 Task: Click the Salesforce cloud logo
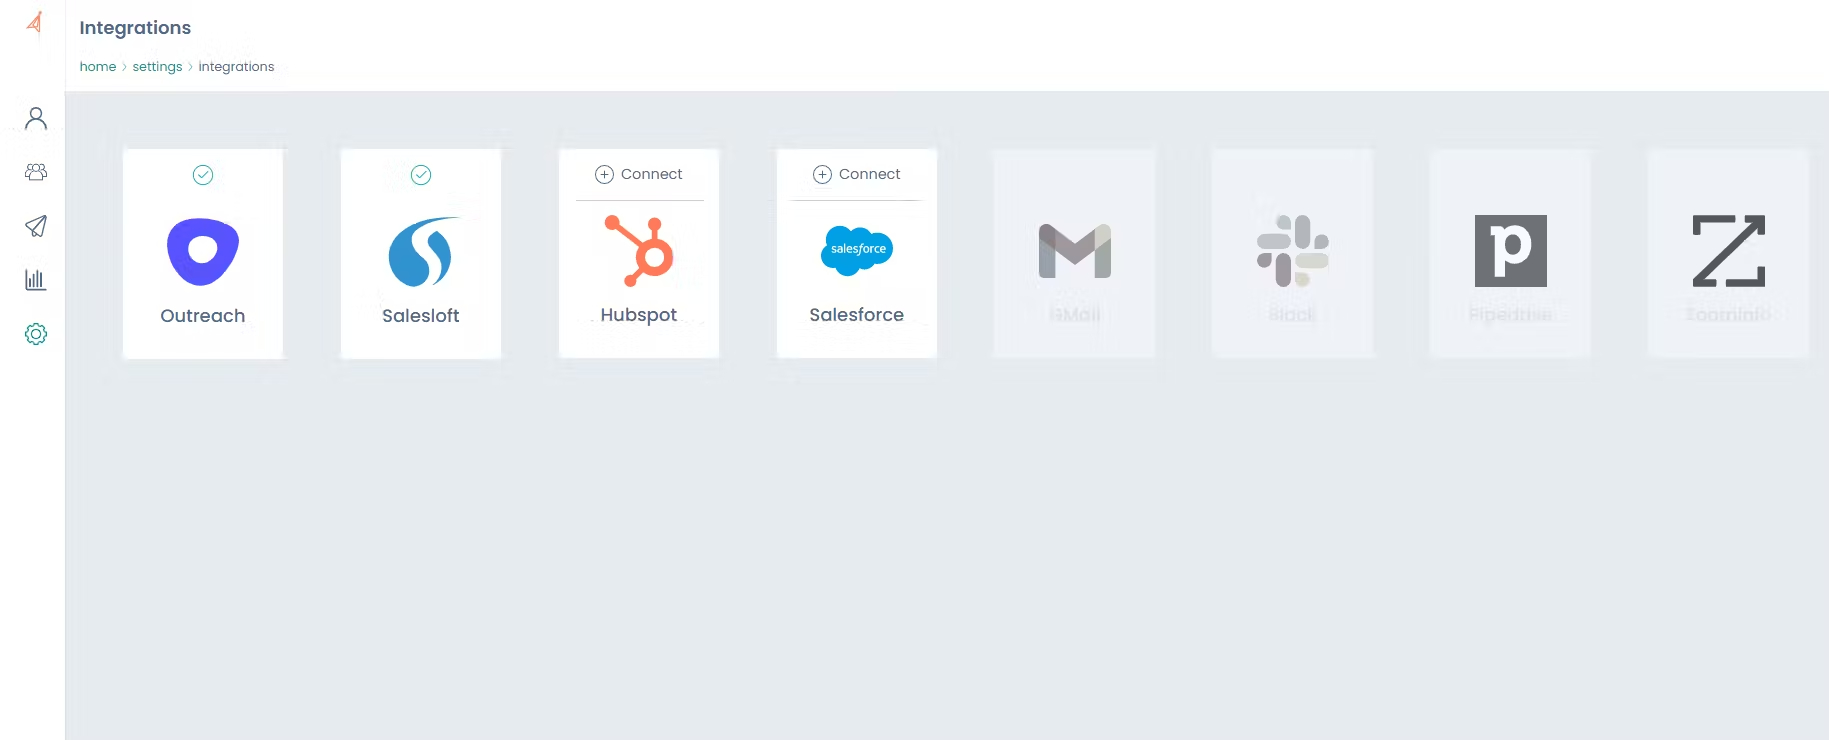click(857, 250)
